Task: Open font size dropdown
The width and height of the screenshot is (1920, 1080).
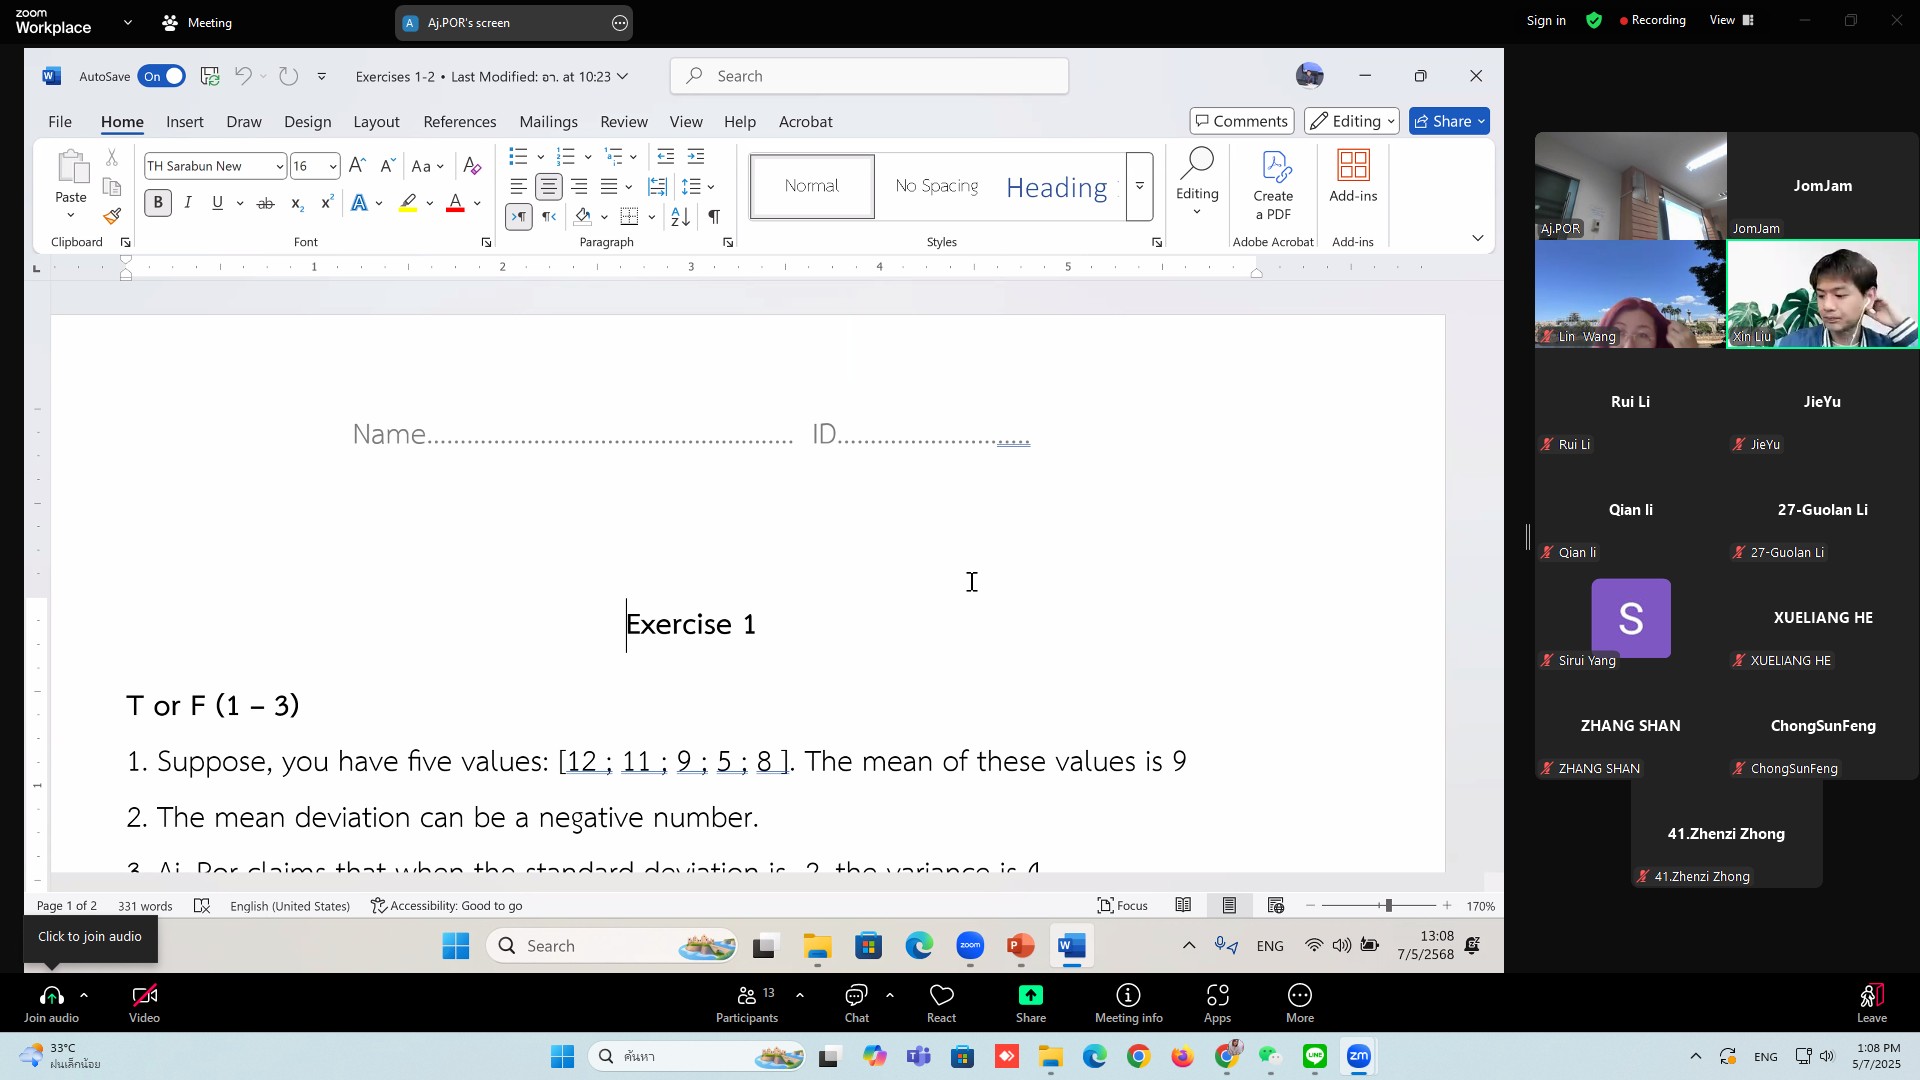Action: [332, 166]
